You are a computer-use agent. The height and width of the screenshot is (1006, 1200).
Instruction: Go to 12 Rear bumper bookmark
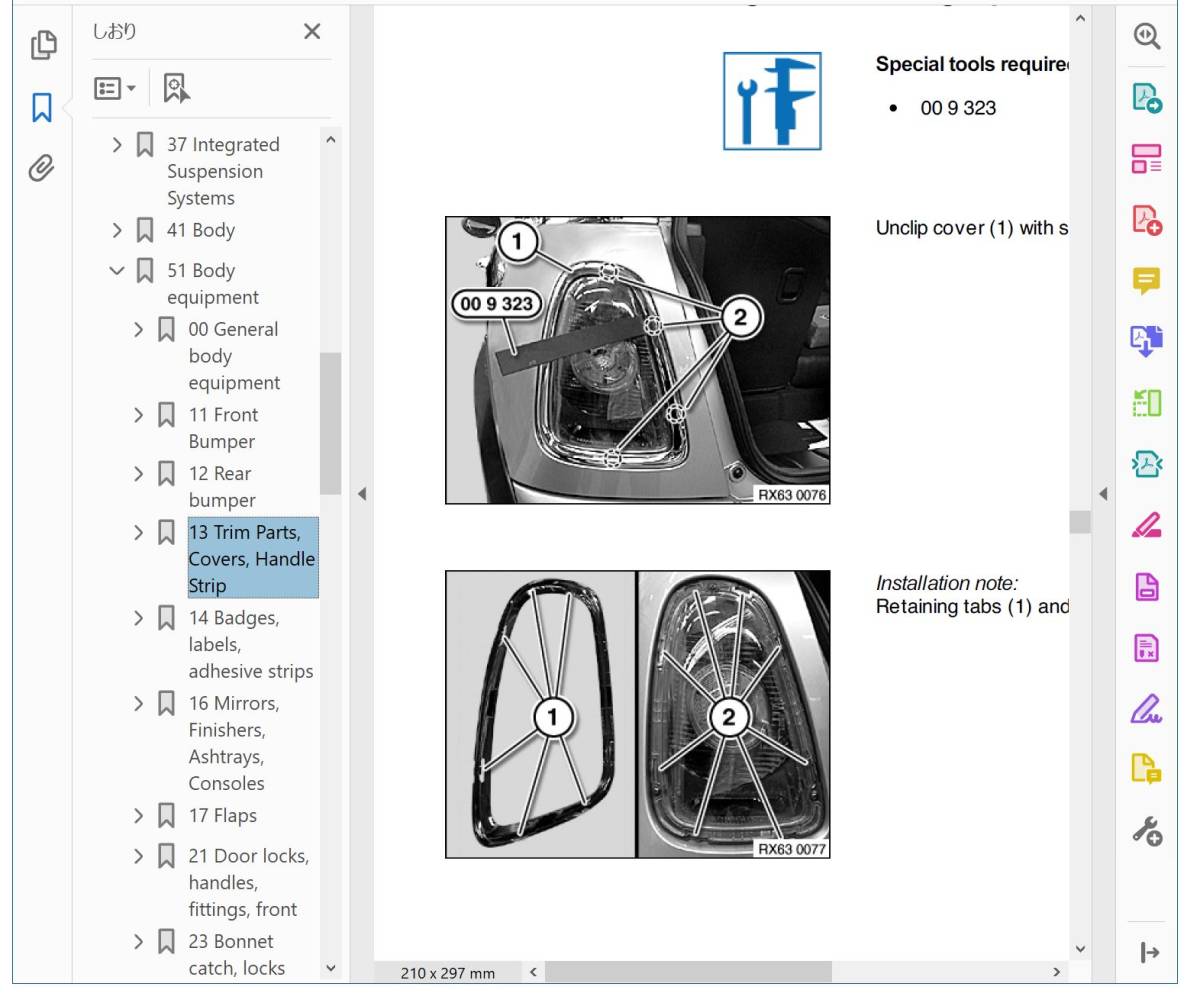click(222, 487)
